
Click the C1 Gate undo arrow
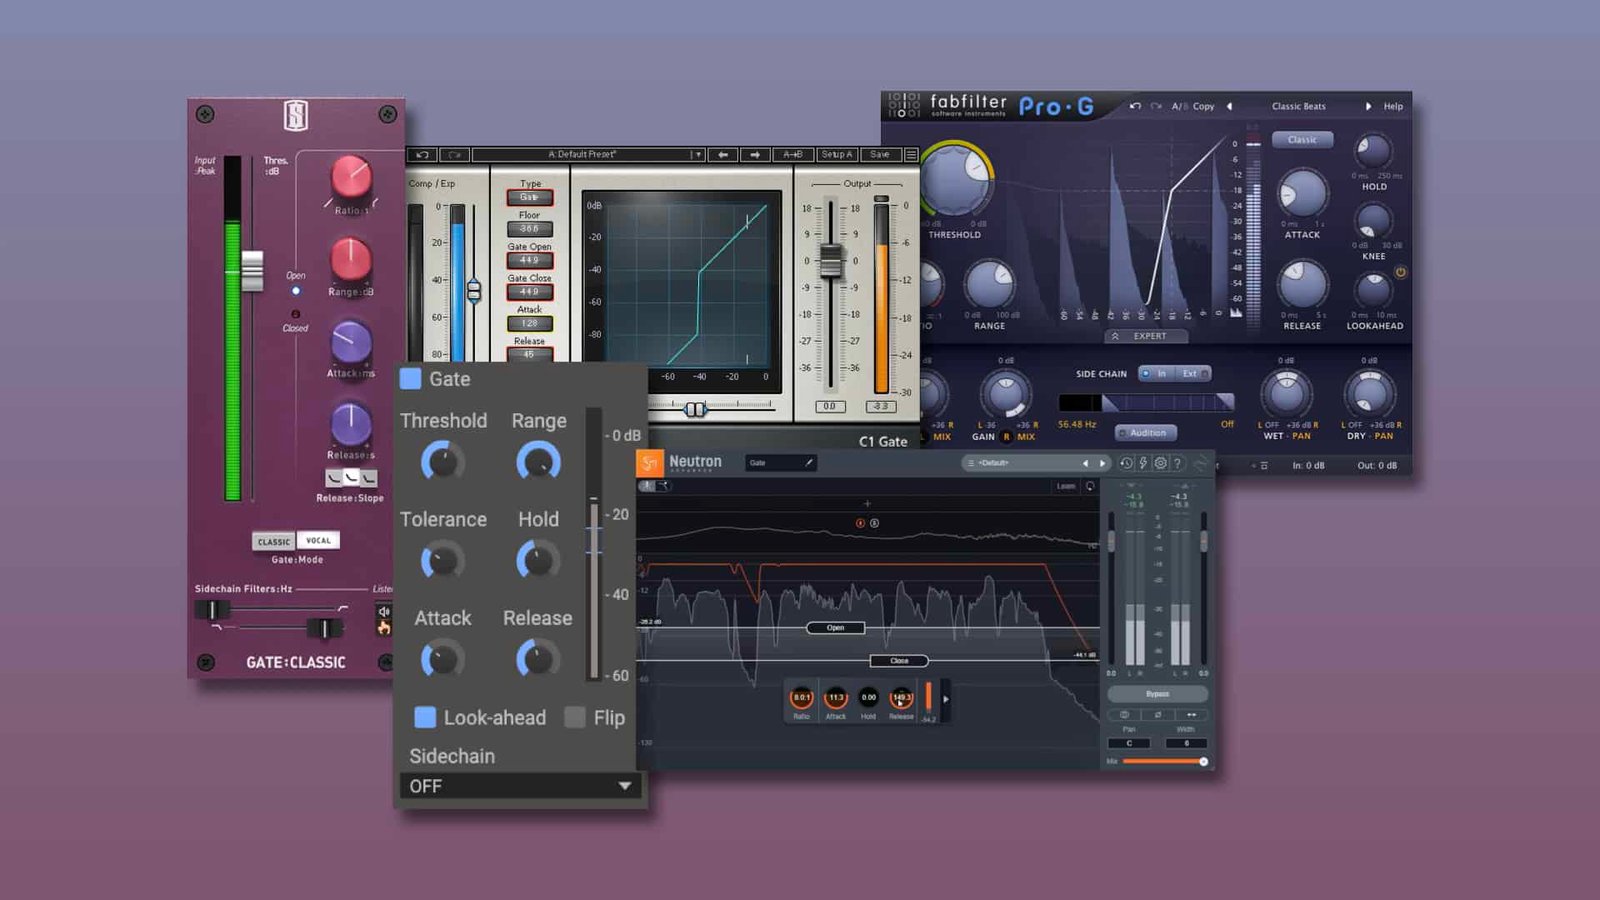pyautogui.click(x=422, y=155)
